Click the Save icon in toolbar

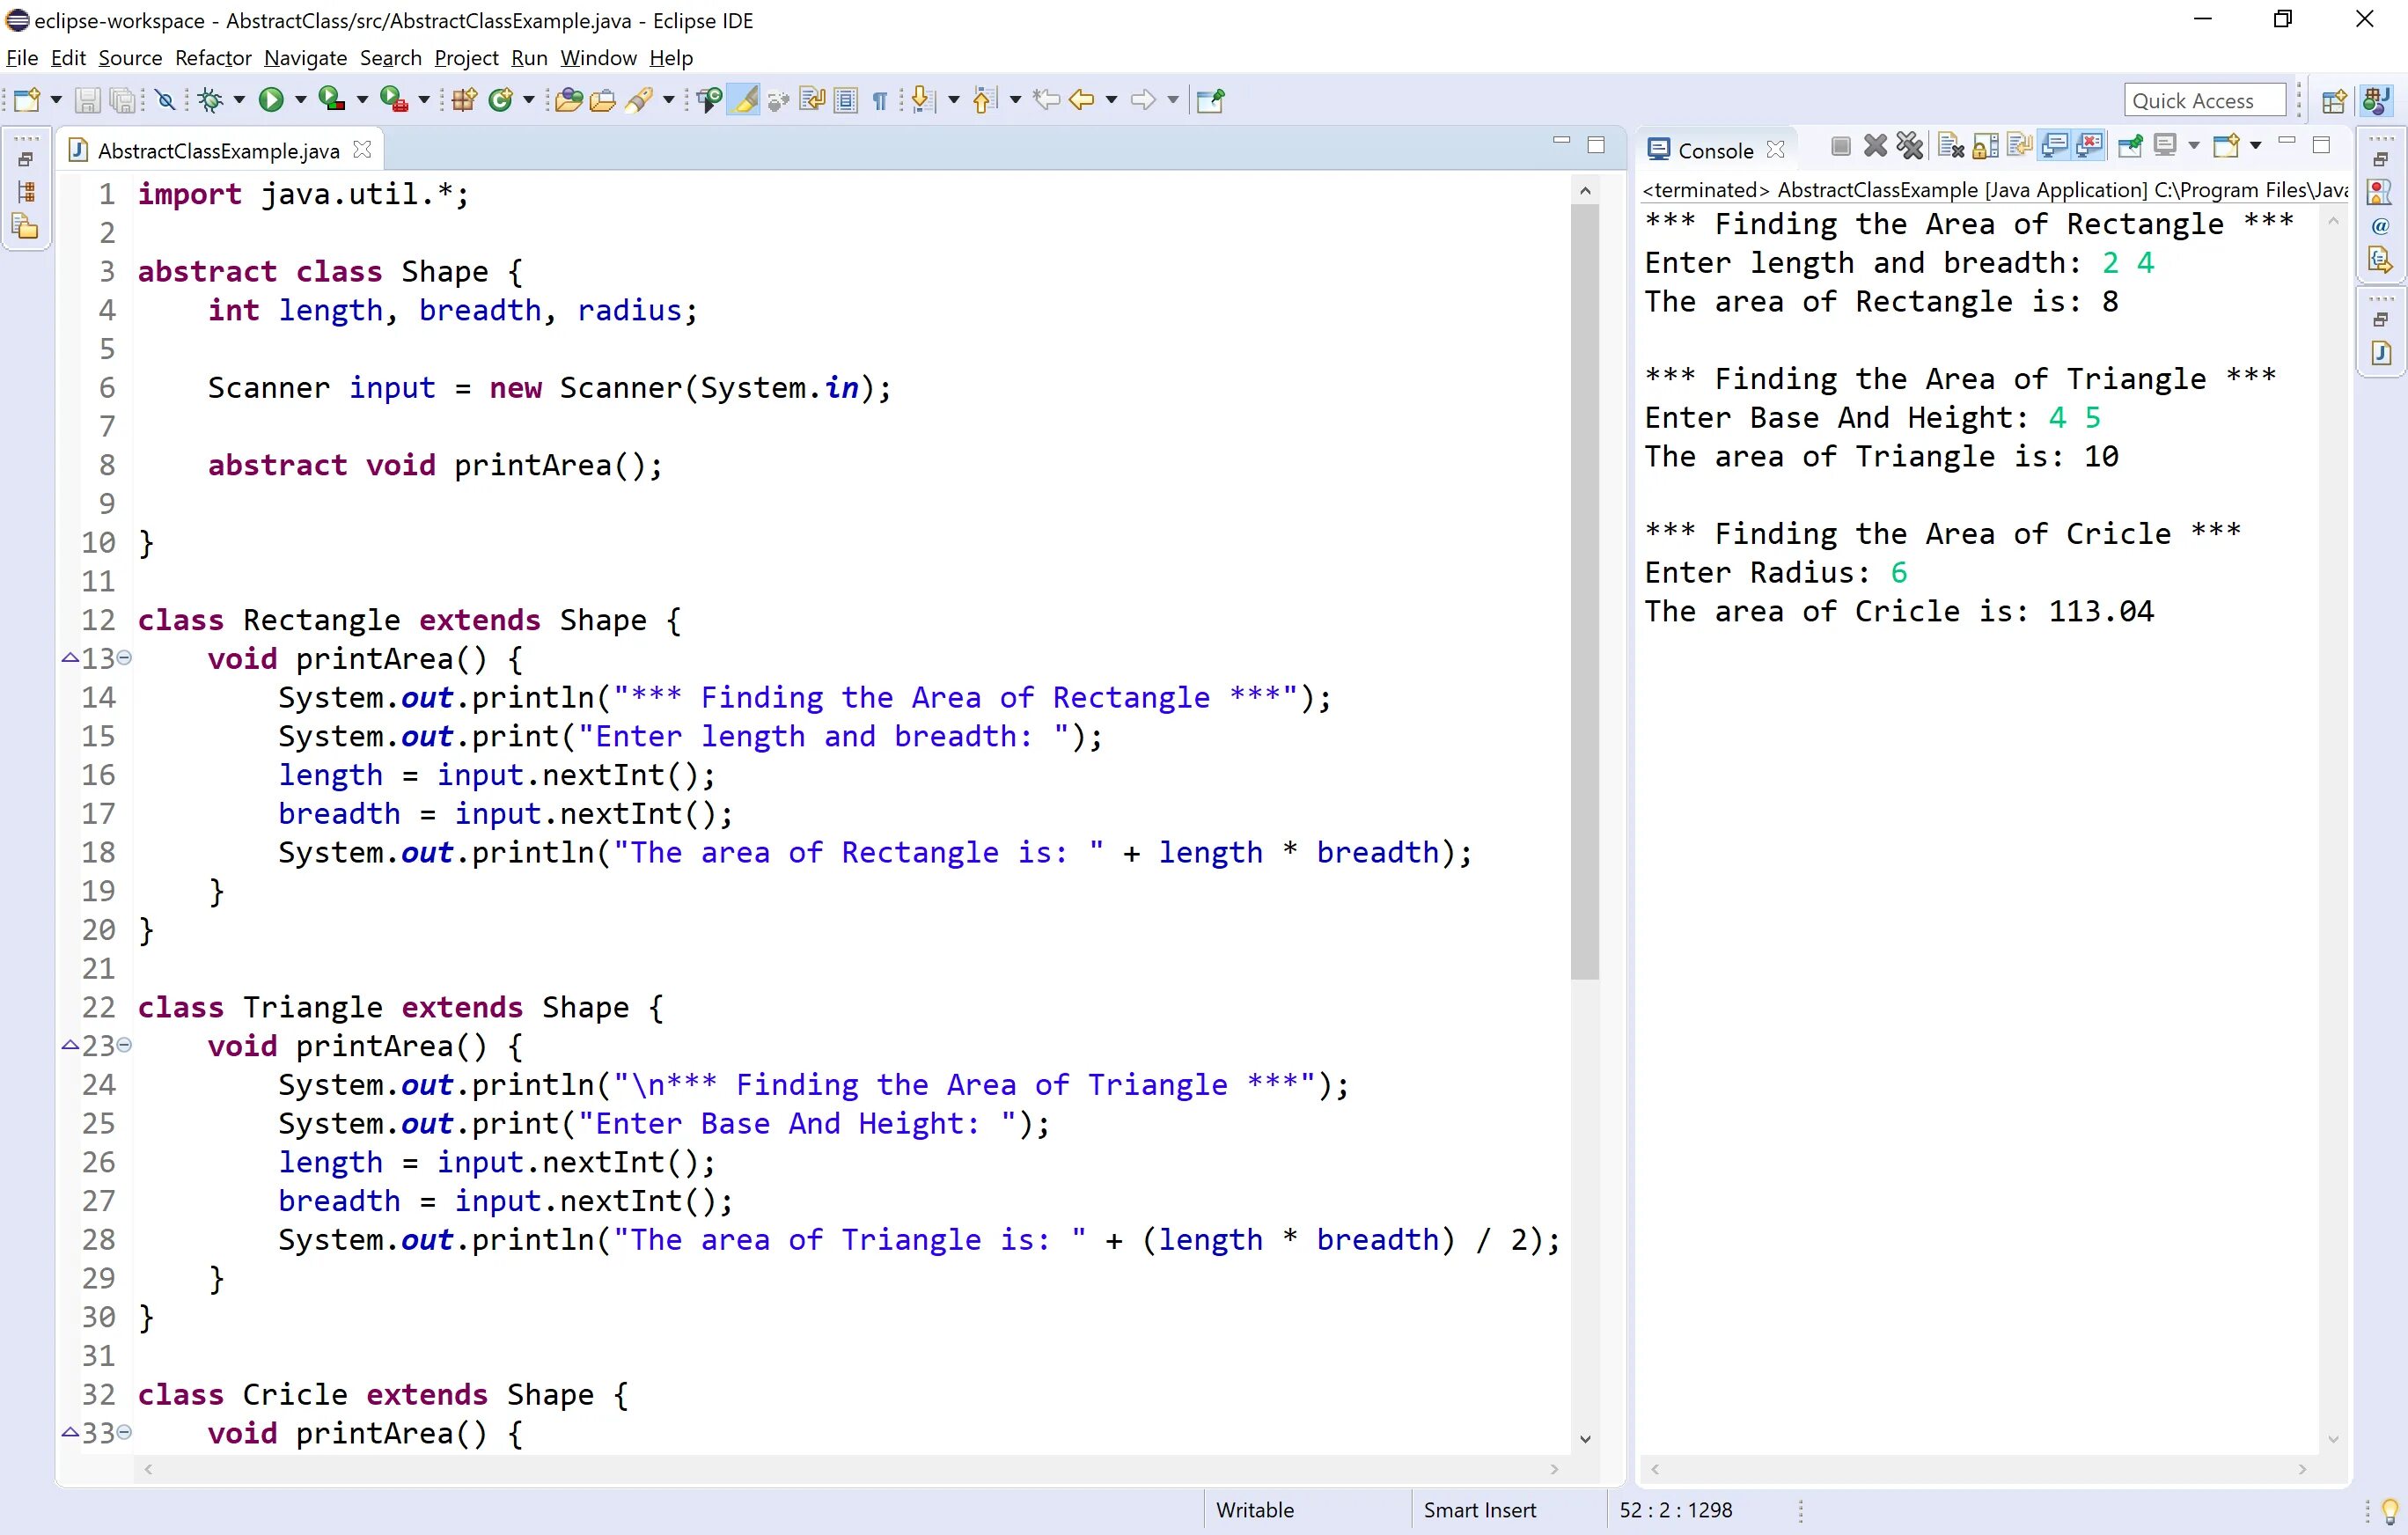tap(88, 100)
